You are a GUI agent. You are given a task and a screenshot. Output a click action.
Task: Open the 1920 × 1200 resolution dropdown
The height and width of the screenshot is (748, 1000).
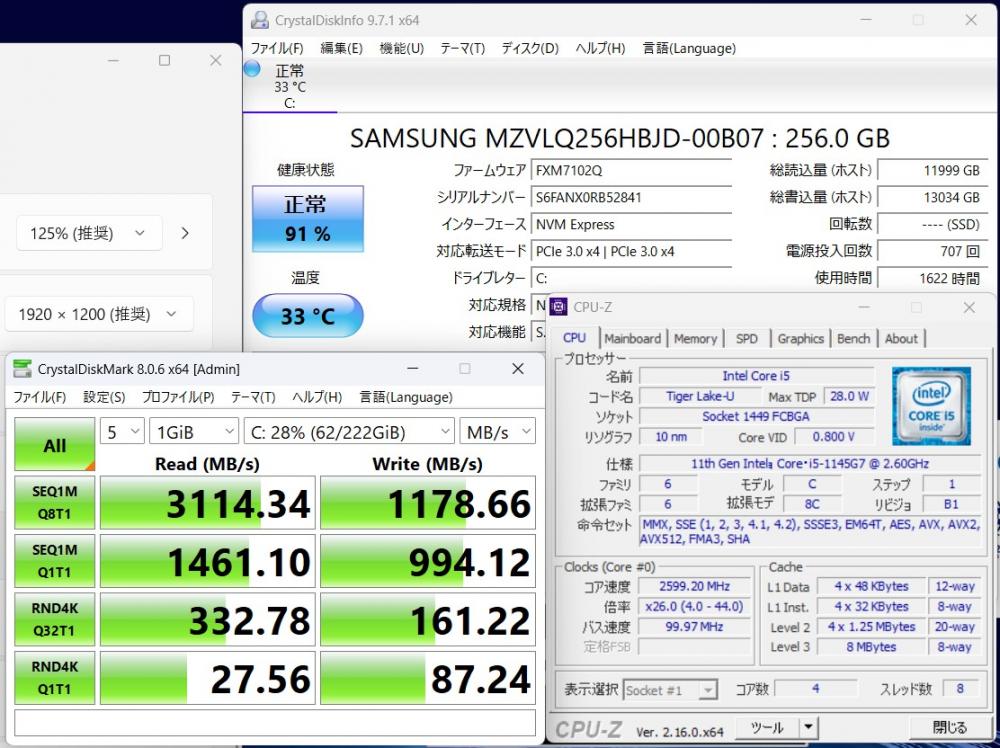[96, 314]
